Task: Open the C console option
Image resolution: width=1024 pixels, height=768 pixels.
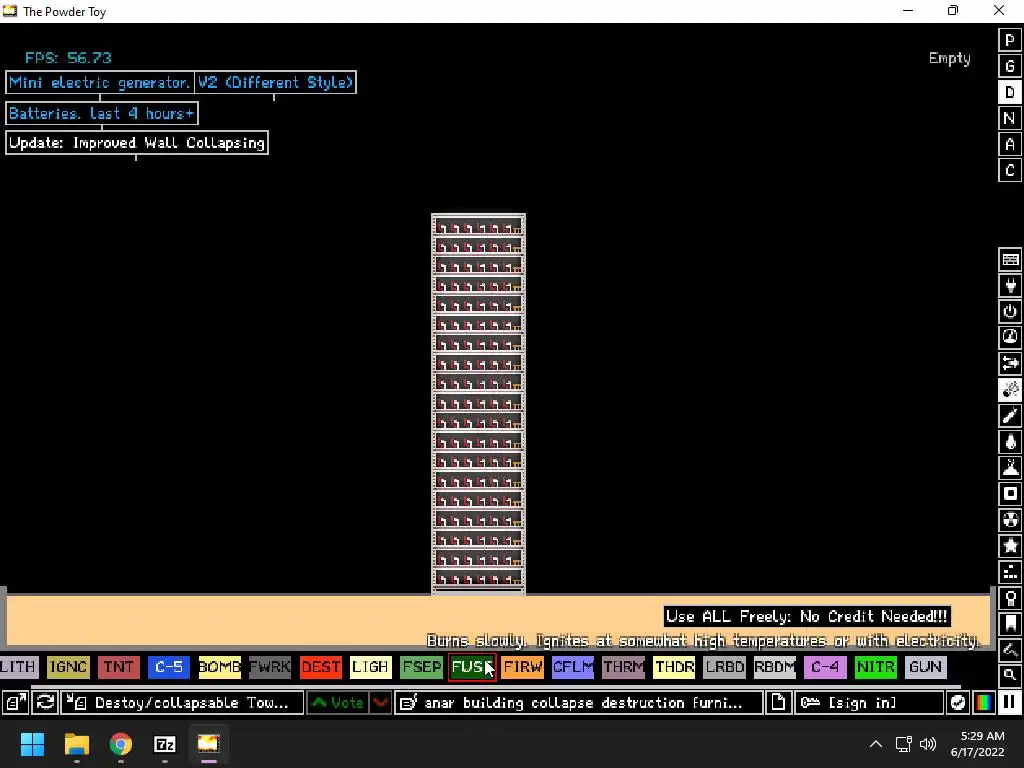Action: (x=1010, y=170)
